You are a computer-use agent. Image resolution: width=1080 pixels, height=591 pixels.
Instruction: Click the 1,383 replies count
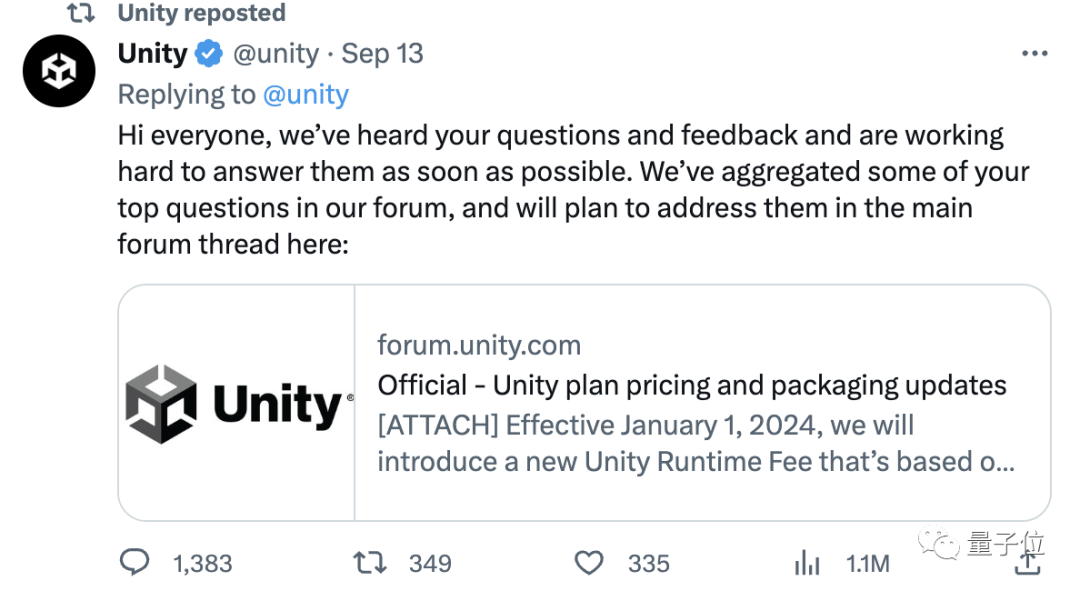(x=202, y=564)
